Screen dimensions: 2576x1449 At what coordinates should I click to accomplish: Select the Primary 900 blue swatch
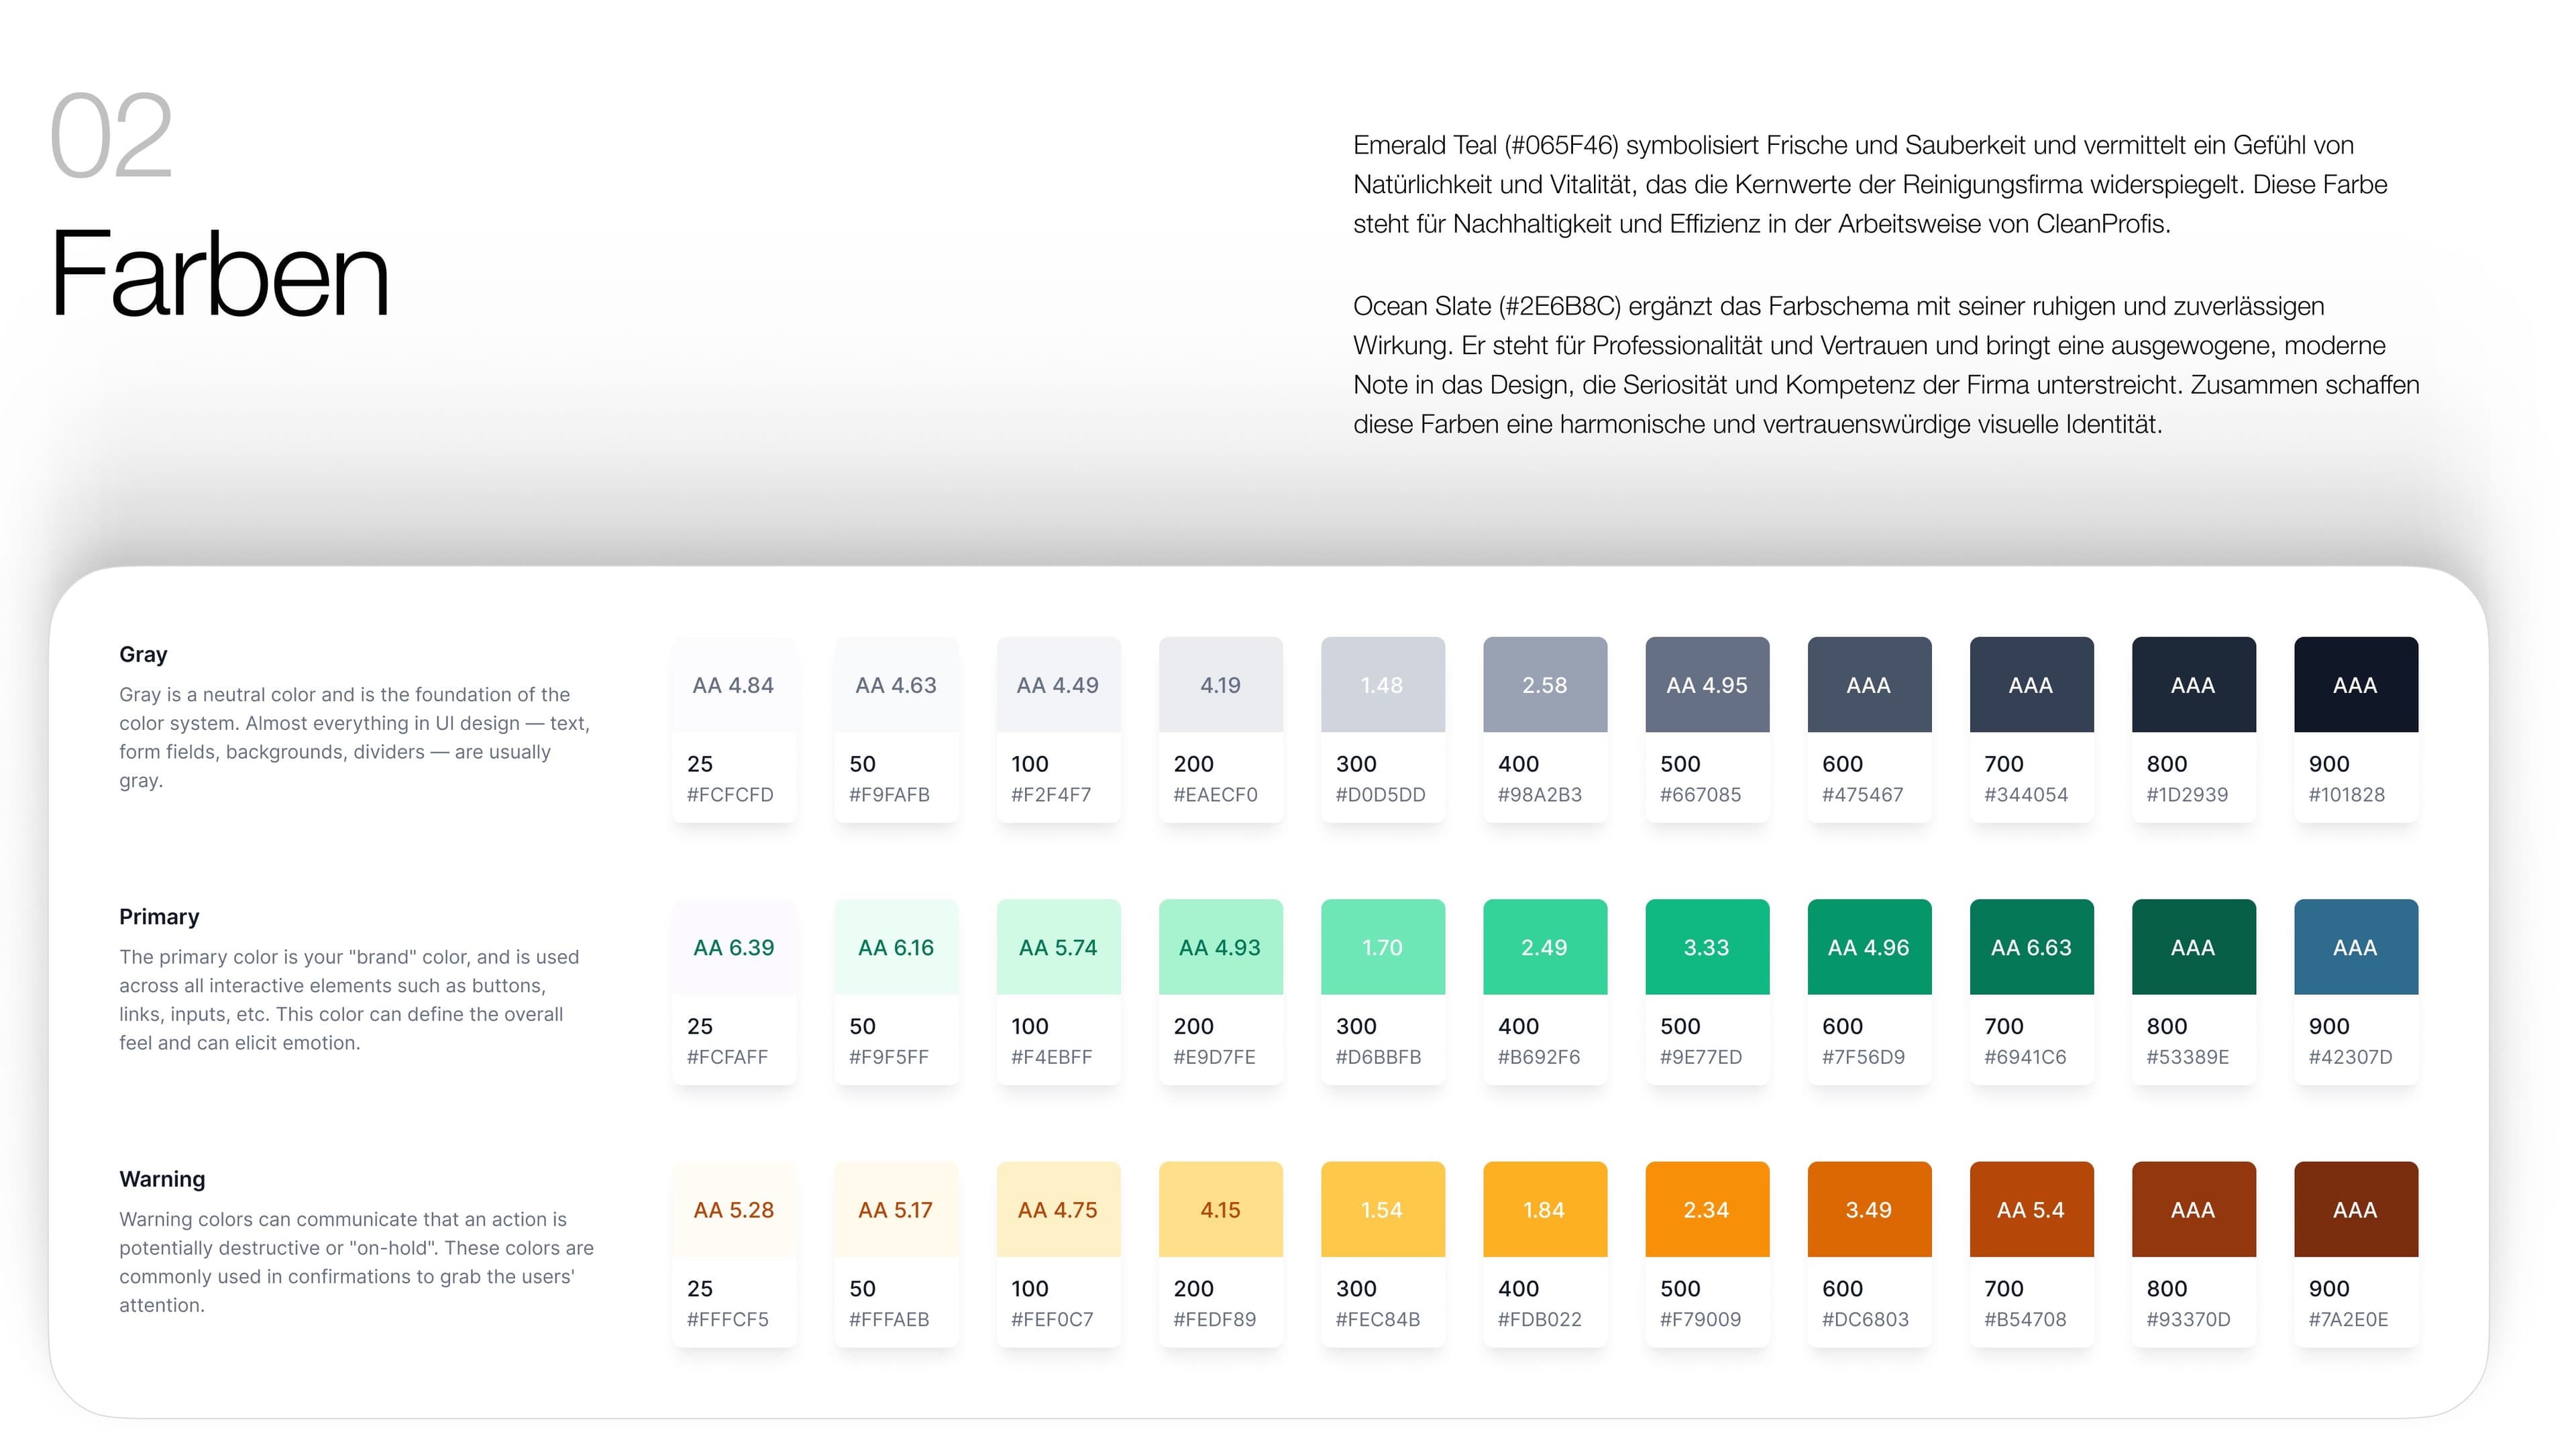(x=2355, y=947)
